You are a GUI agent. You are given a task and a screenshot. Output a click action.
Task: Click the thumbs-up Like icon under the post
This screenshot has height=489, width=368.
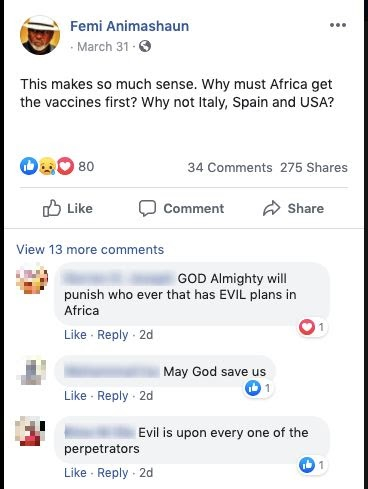[52, 208]
